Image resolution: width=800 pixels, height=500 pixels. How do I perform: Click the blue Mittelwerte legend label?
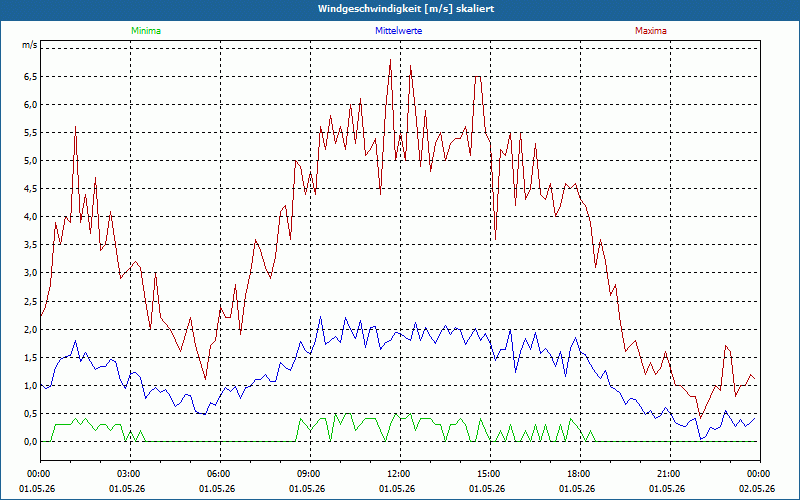[398, 31]
